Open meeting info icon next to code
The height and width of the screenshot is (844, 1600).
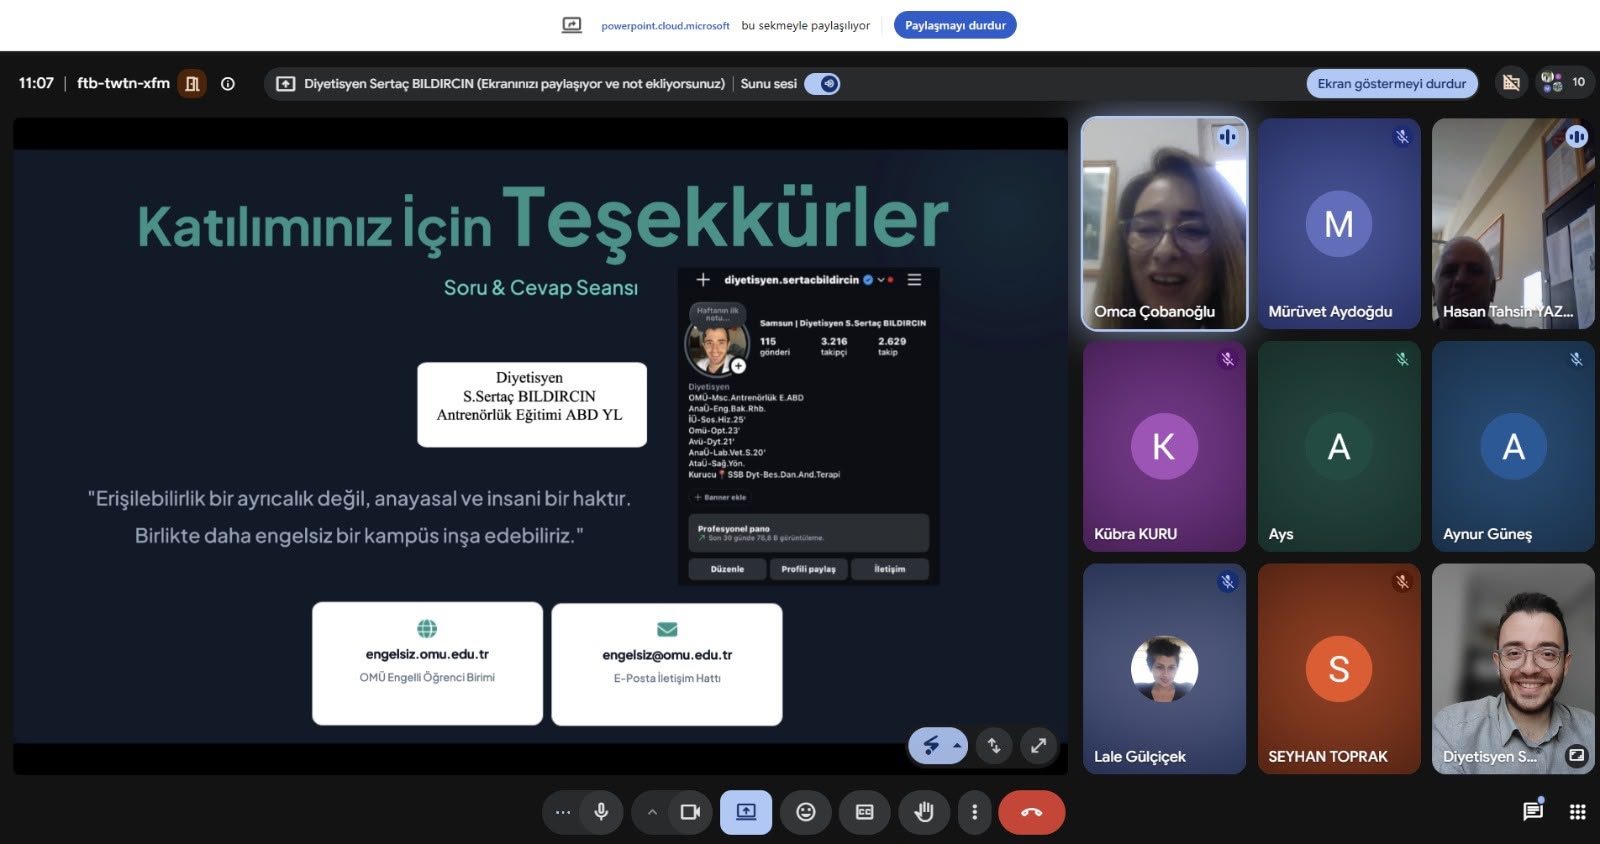pos(228,84)
